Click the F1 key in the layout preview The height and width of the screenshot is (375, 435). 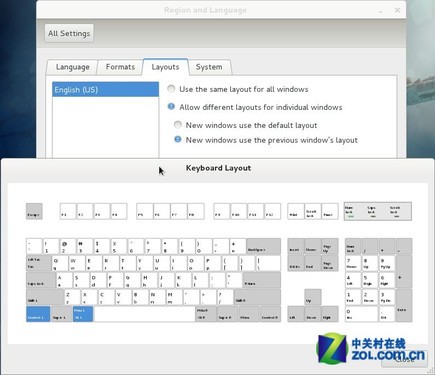68,211
